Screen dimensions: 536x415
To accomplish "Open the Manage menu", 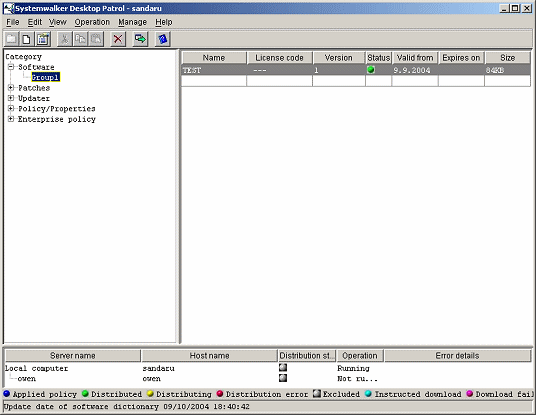I will [x=133, y=22].
